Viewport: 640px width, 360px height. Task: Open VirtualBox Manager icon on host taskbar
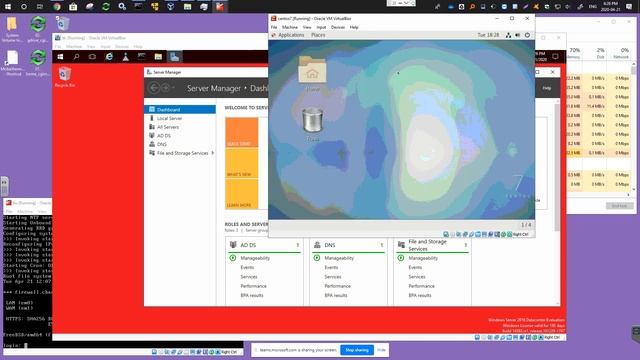171,7
